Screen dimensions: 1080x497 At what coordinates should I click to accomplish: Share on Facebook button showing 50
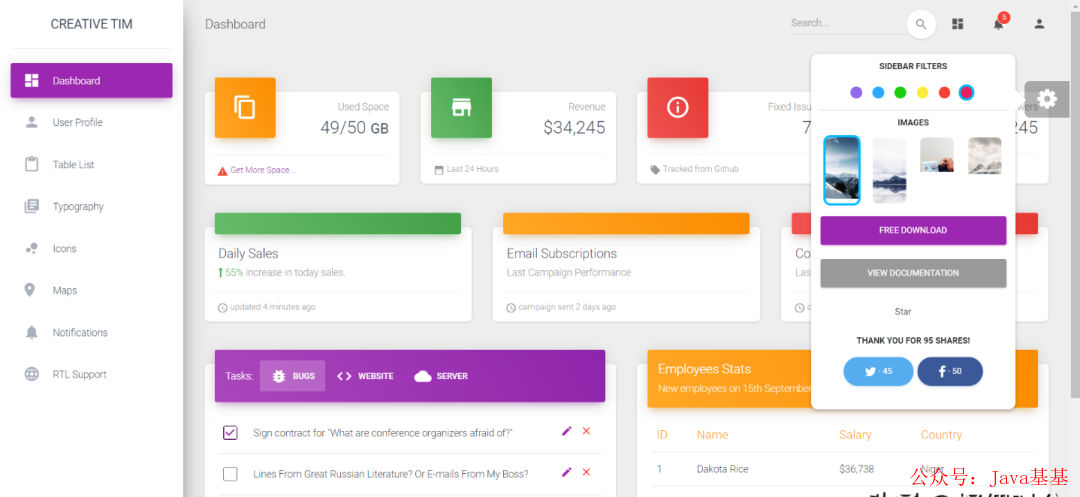[x=950, y=371]
